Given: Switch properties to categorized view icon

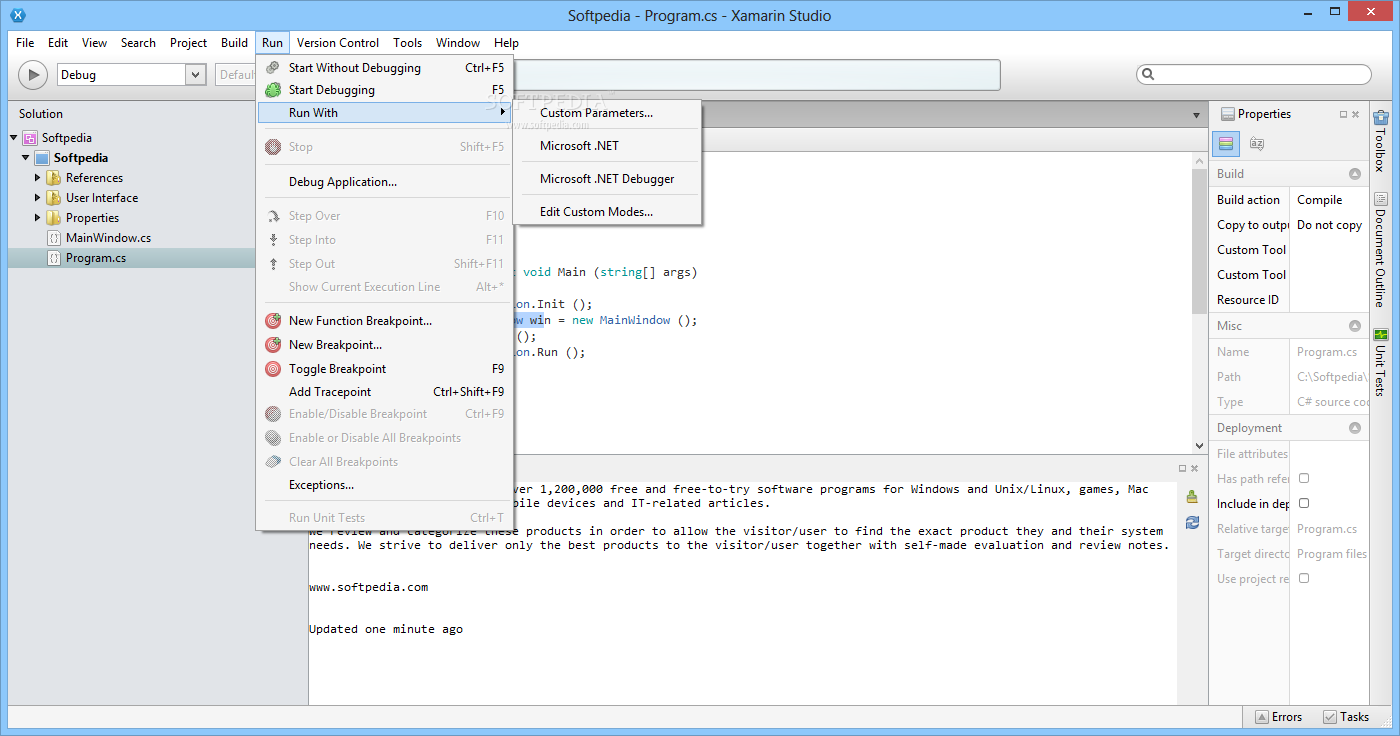Looking at the screenshot, I should (1227, 144).
